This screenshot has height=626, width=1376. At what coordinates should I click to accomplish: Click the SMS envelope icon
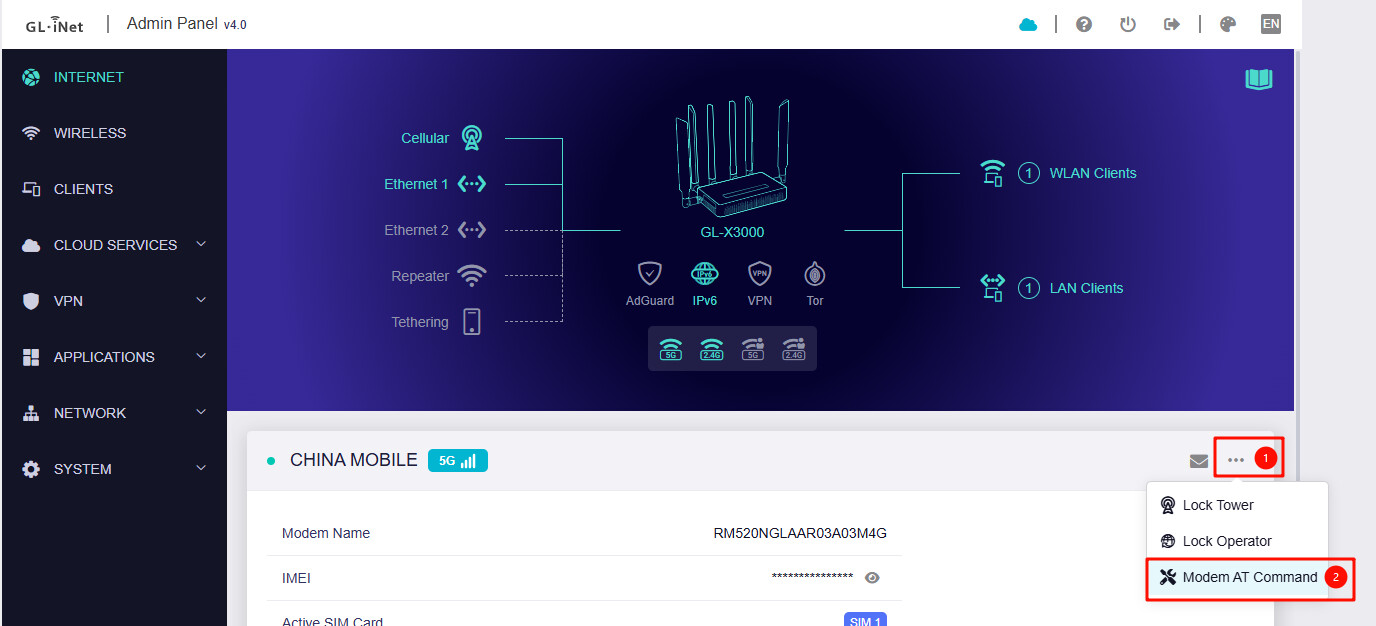tap(1198, 461)
